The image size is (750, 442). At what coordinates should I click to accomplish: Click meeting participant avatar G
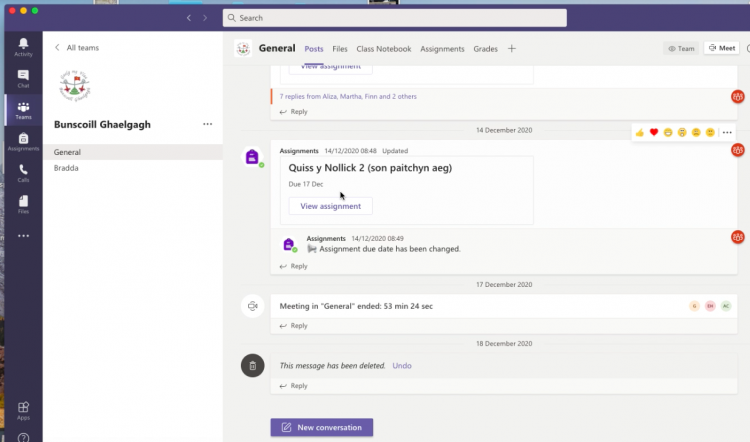[695, 306]
